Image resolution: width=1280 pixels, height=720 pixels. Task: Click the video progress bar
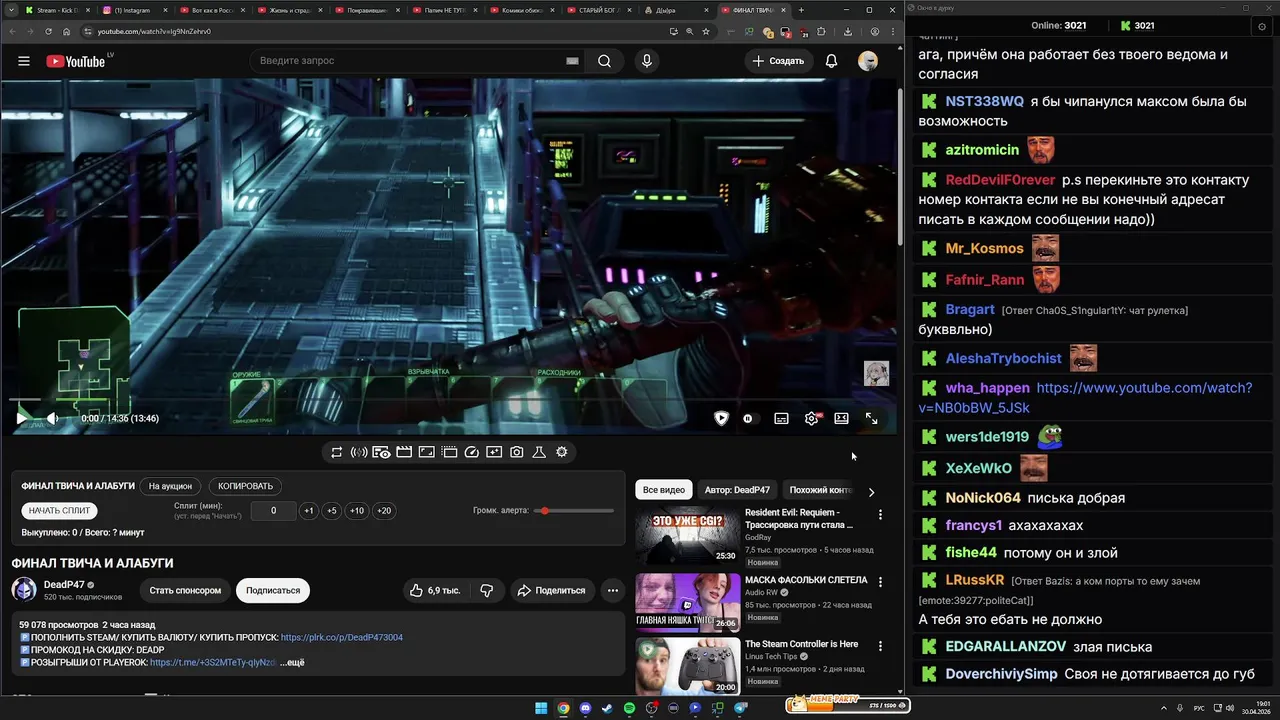[x=449, y=398]
